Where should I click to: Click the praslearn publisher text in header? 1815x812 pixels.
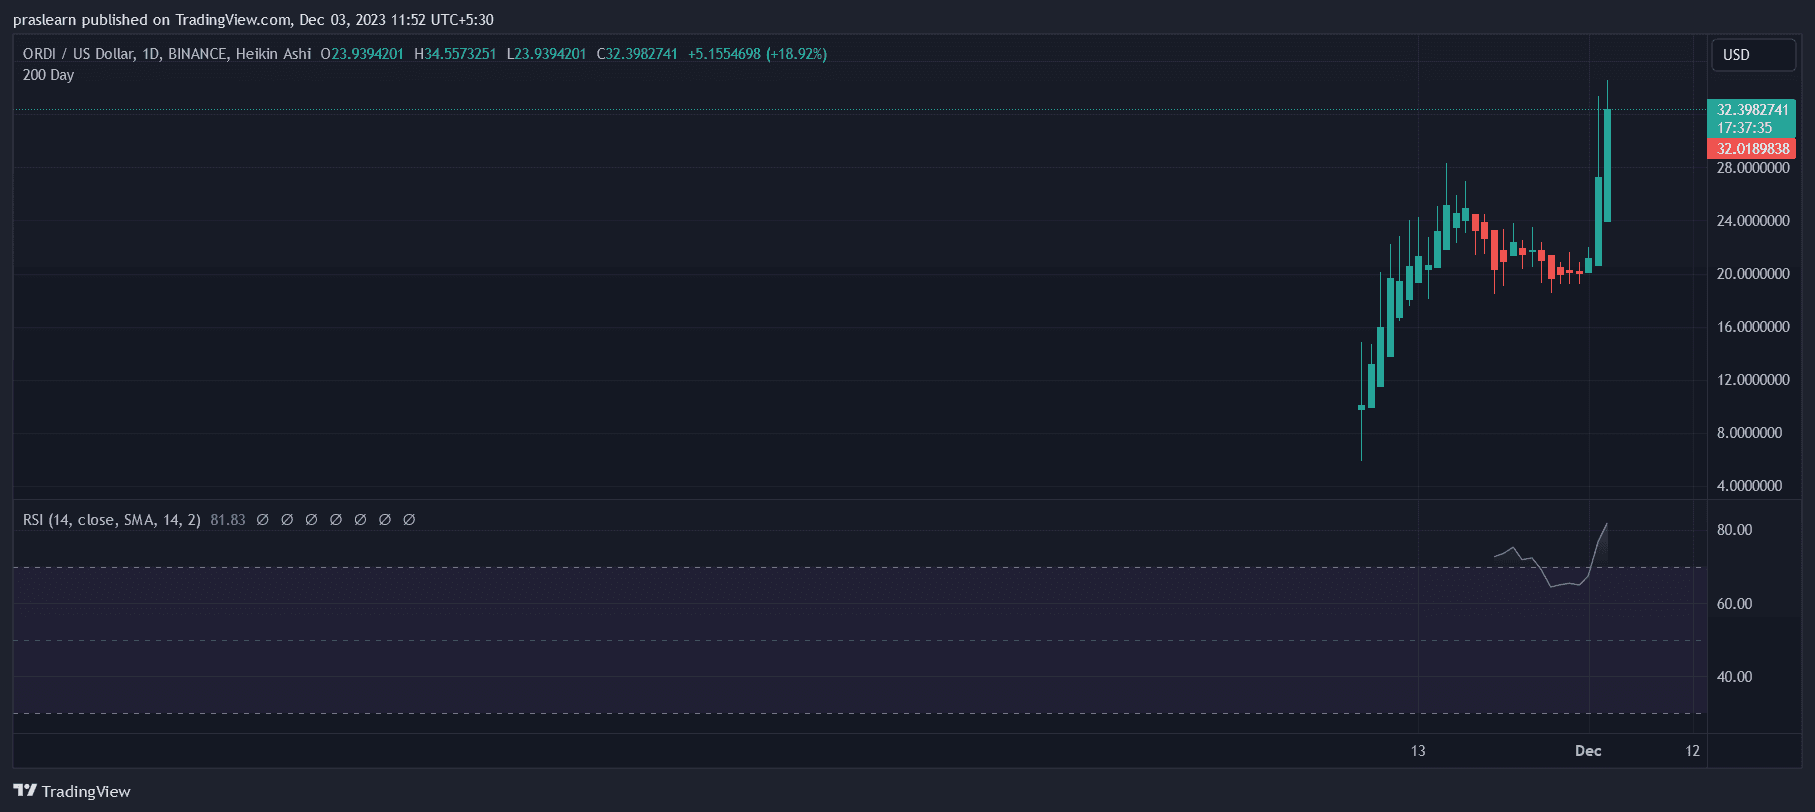44,20
